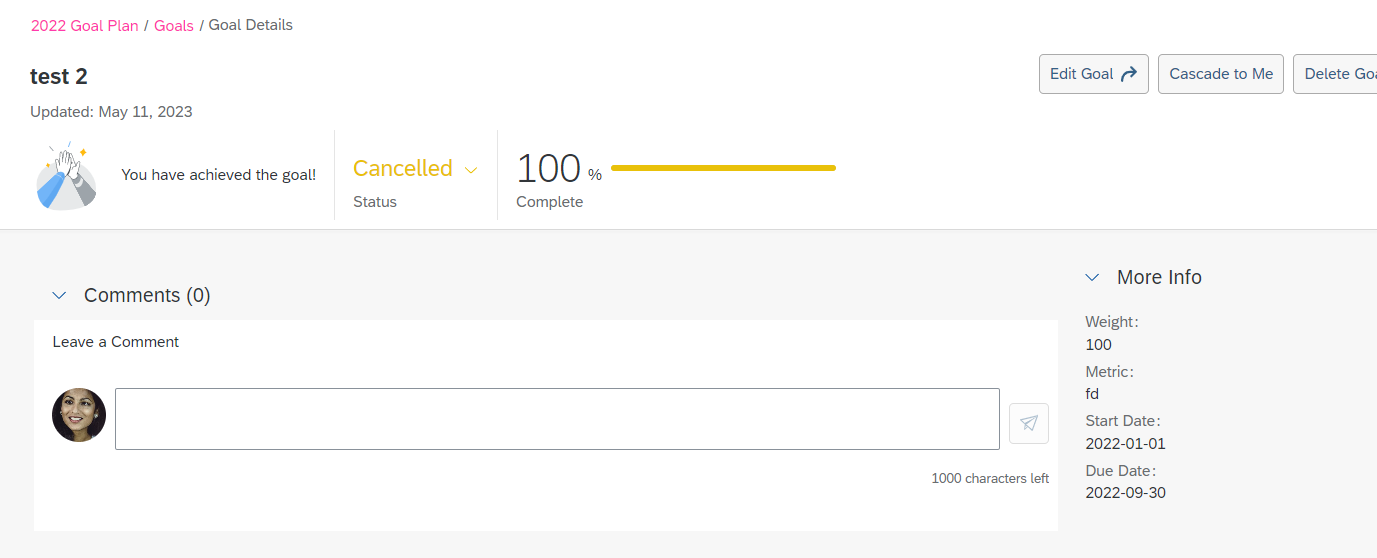Collapse the More Info panel chevron
This screenshot has height=558, width=1377.
pyautogui.click(x=1093, y=278)
